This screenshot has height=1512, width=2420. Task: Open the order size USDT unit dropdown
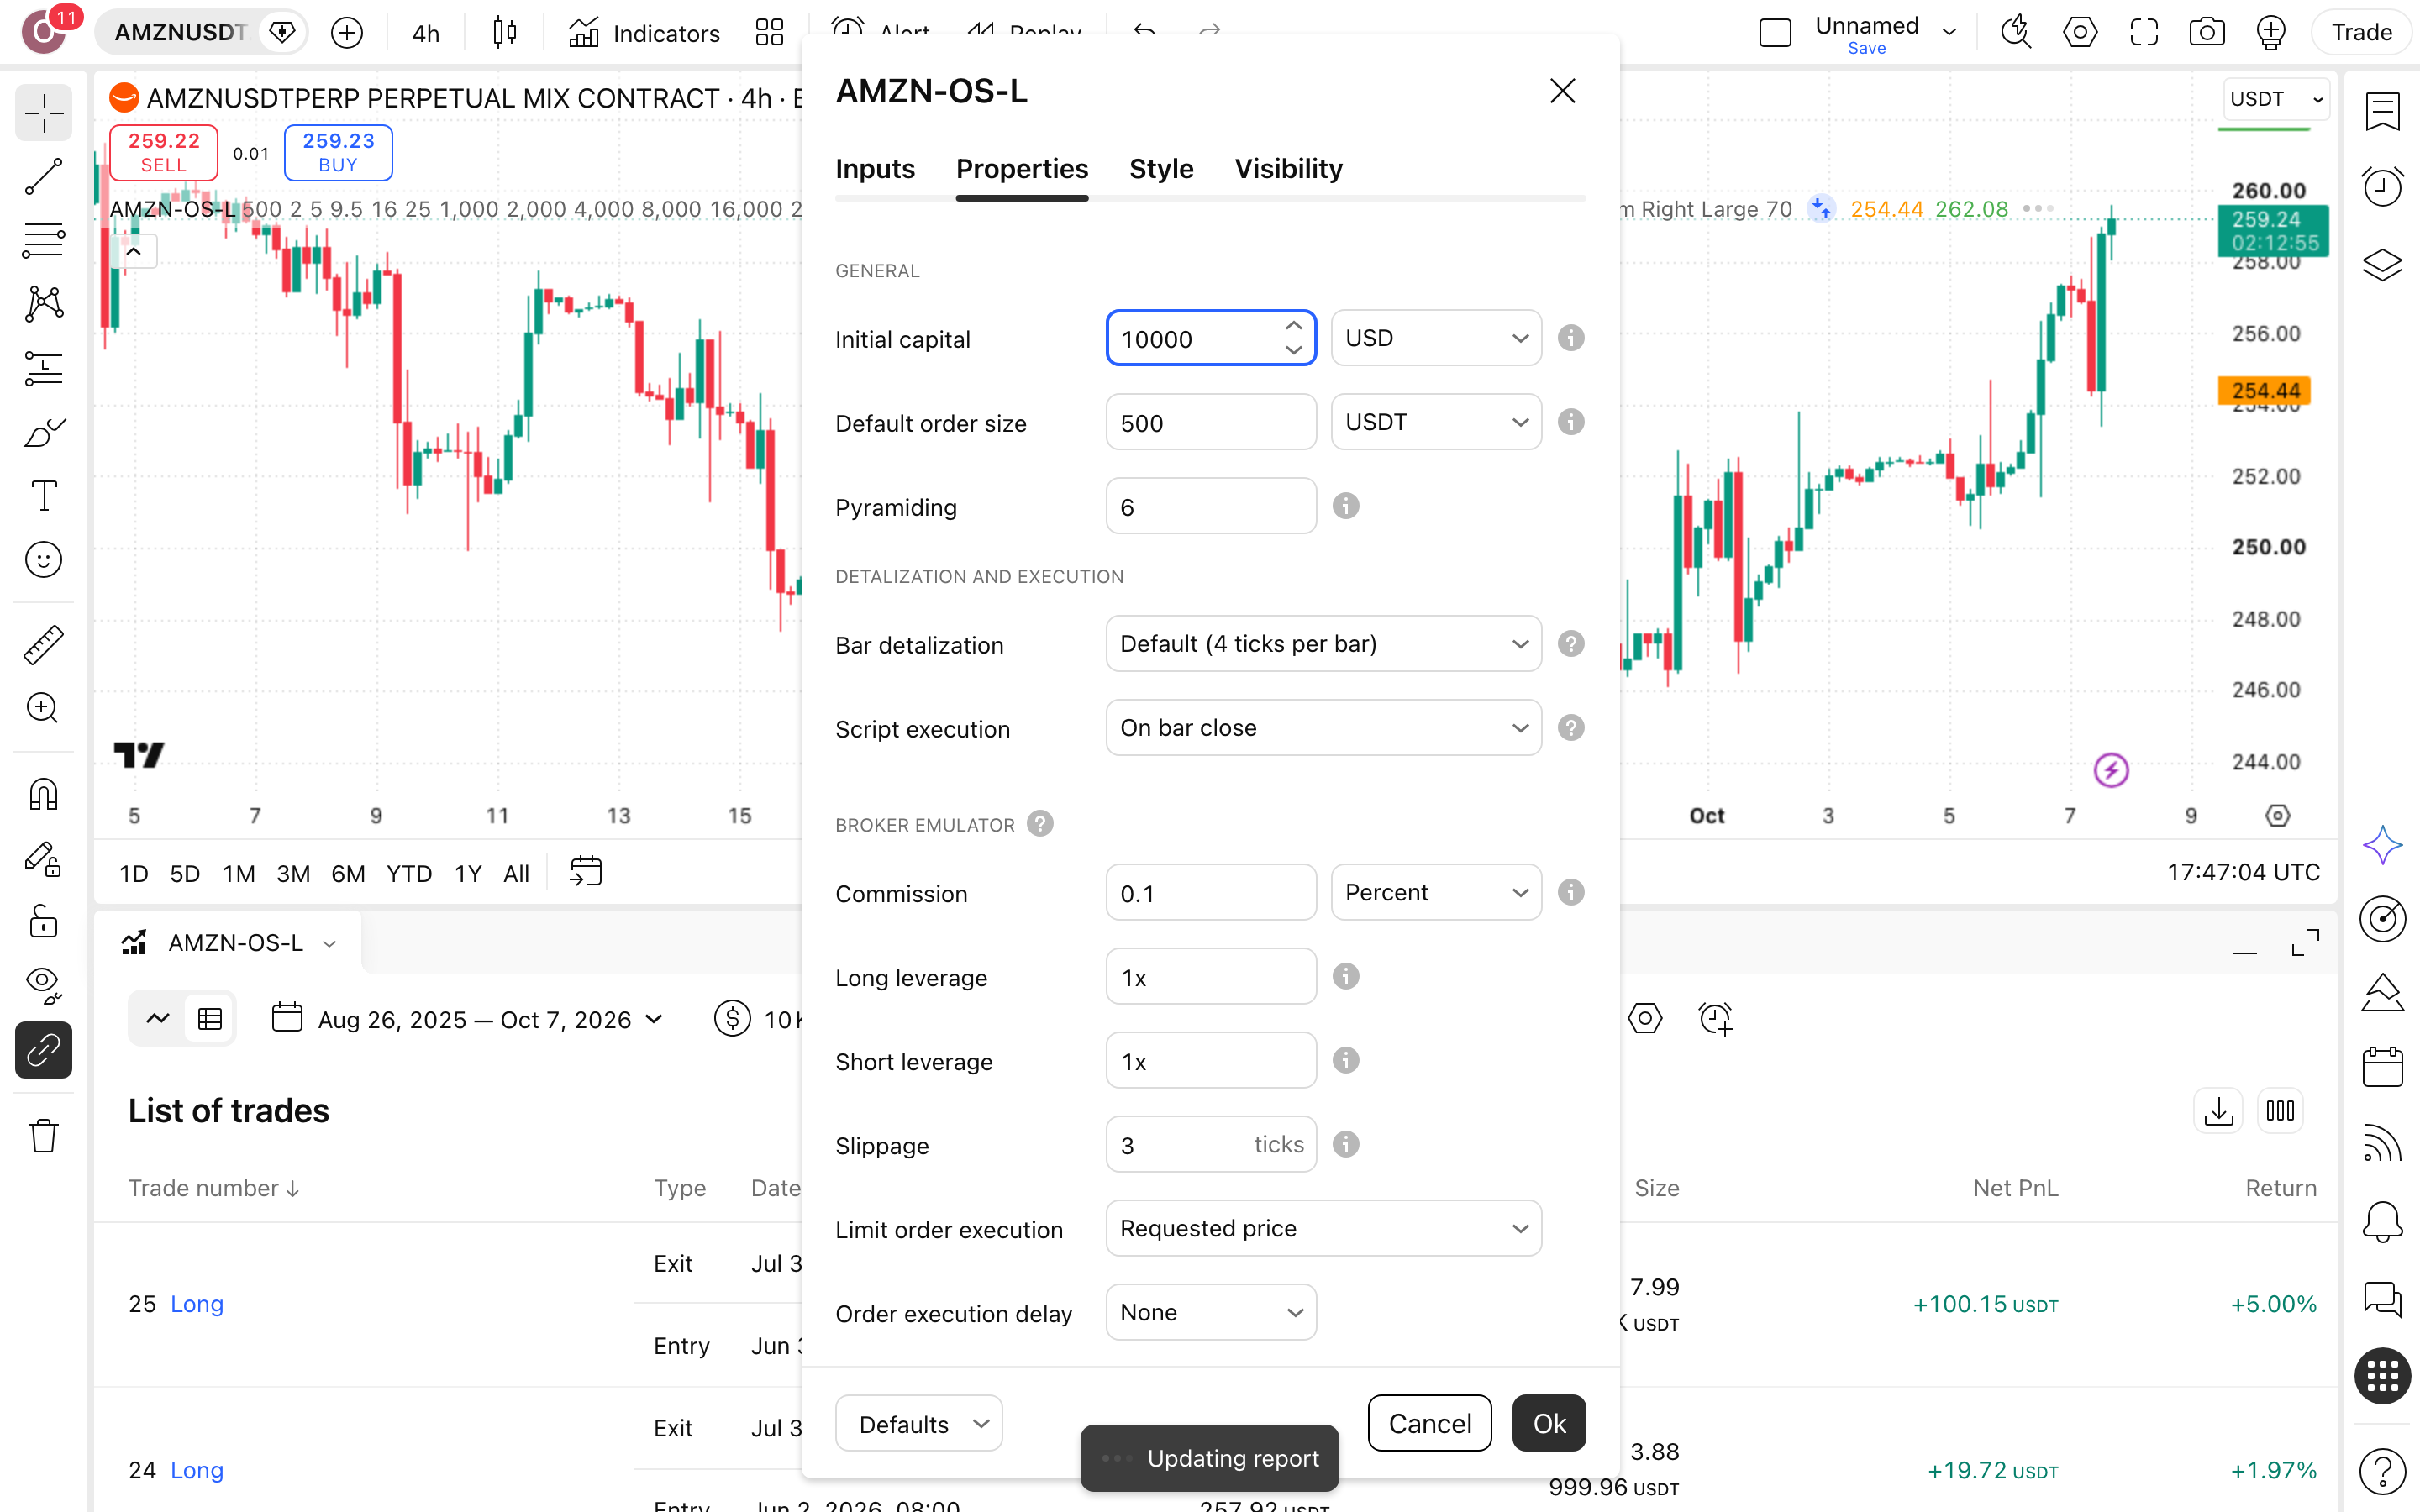[1436, 422]
